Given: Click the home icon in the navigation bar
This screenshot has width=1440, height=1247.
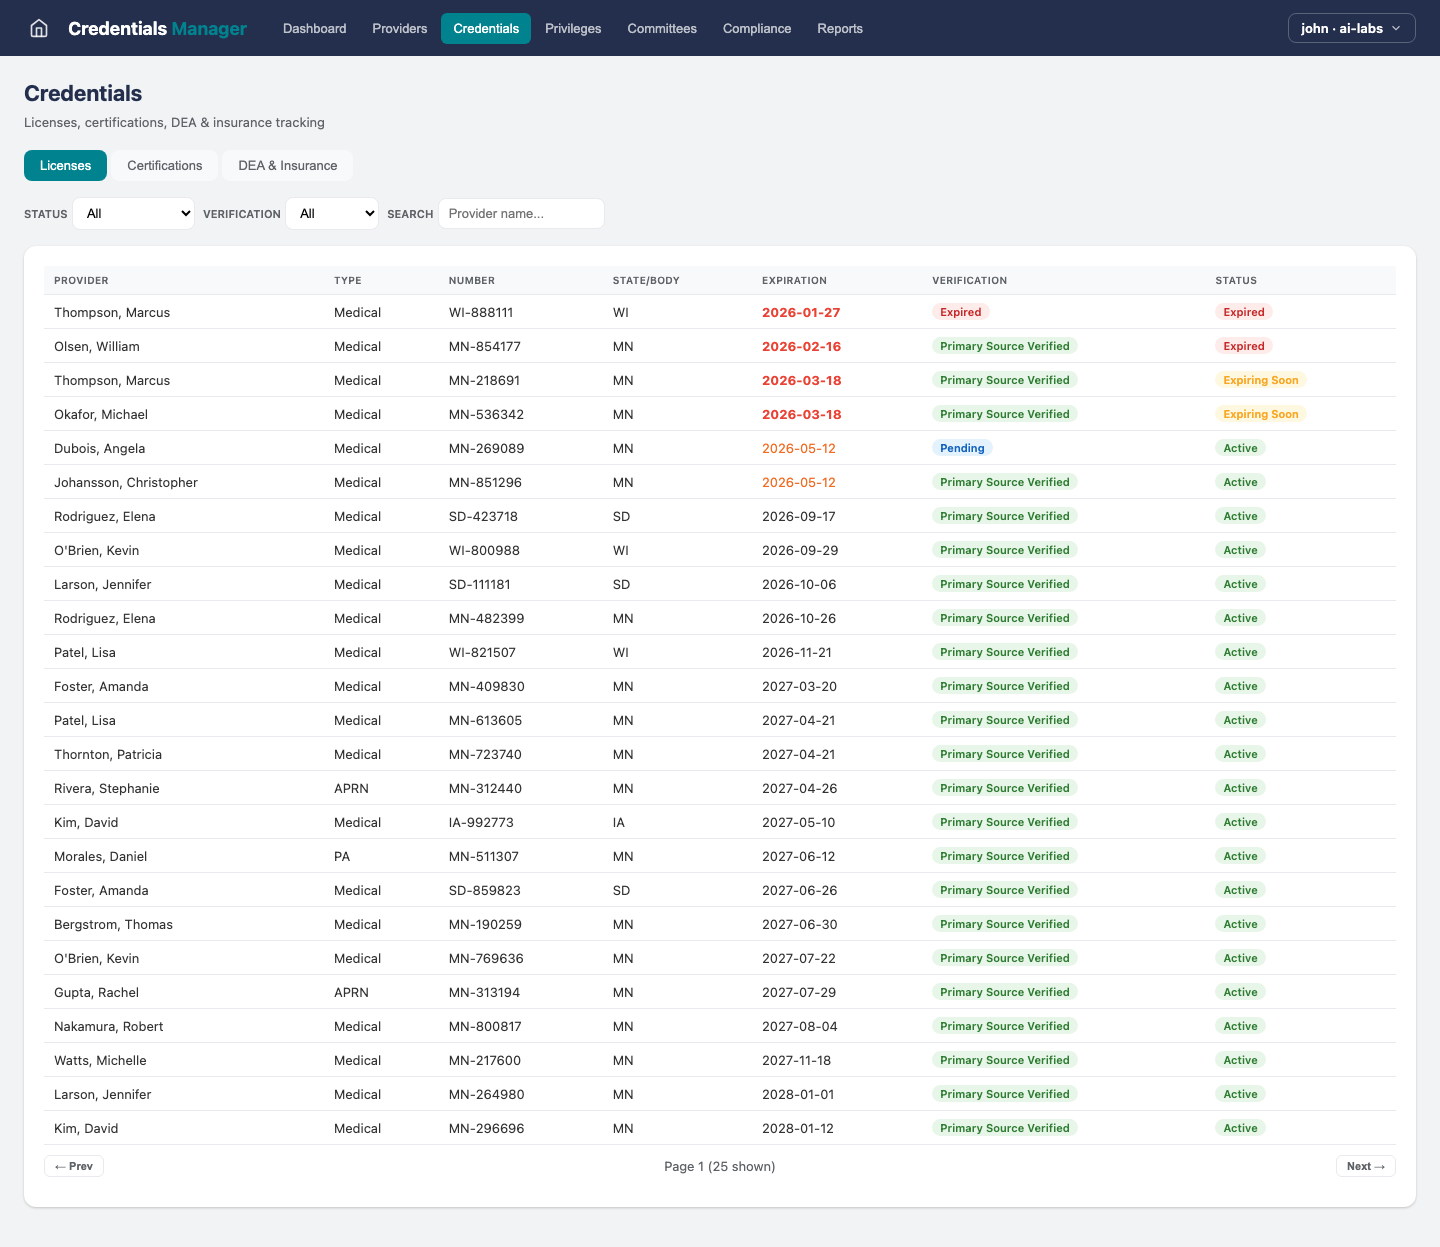Looking at the screenshot, I should tap(38, 28).
